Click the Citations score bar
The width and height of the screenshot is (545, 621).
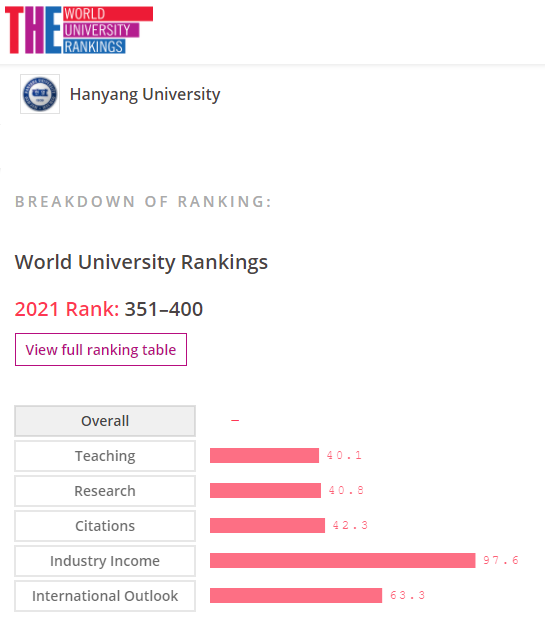267,526
